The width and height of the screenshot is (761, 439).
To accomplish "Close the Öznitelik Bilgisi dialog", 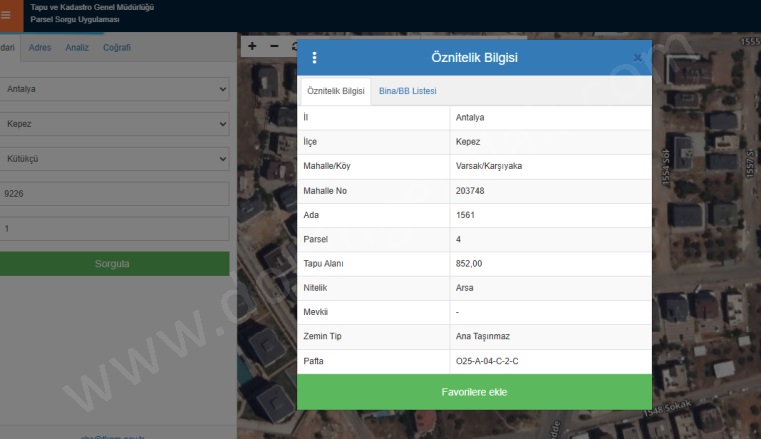I will 638,58.
